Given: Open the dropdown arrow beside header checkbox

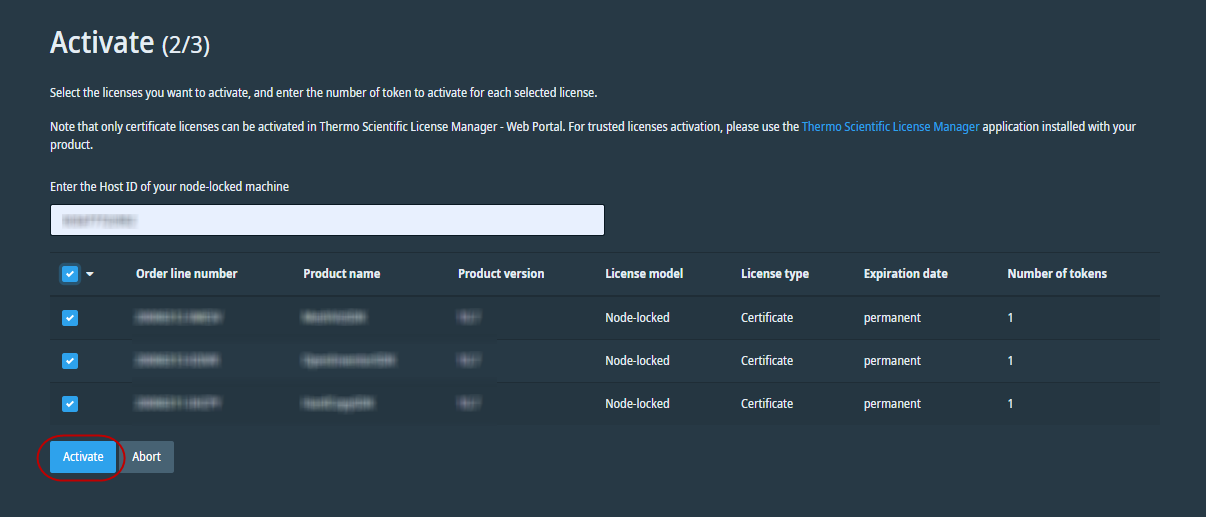Looking at the screenshot, I should pyautogui.click(x=89, y=274).
